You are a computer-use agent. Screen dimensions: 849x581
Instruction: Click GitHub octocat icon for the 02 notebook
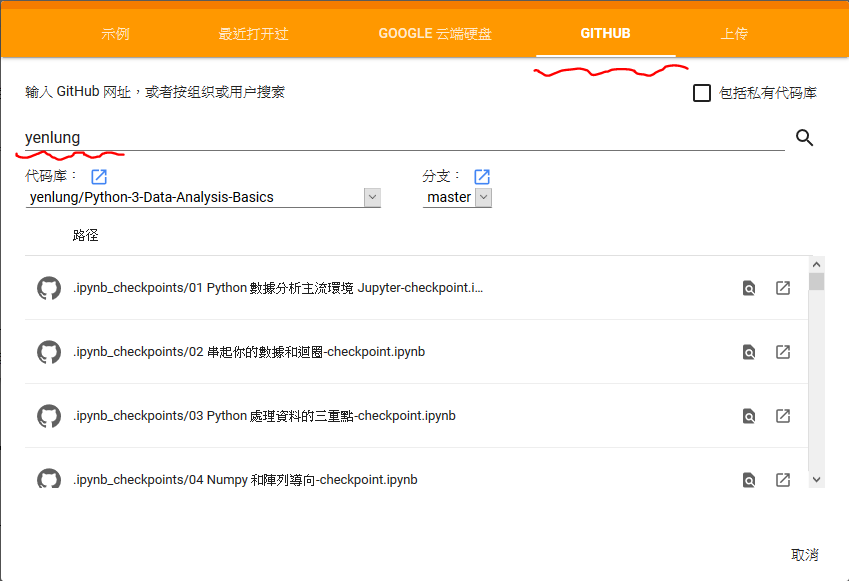pos(49,351)
